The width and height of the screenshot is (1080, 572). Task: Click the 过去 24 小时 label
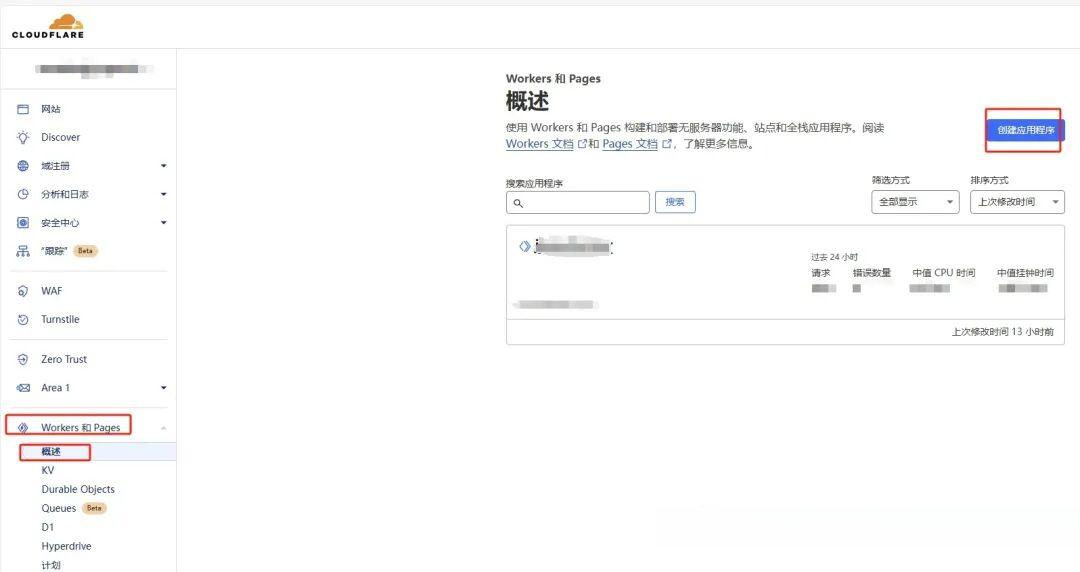pos(834,257)
